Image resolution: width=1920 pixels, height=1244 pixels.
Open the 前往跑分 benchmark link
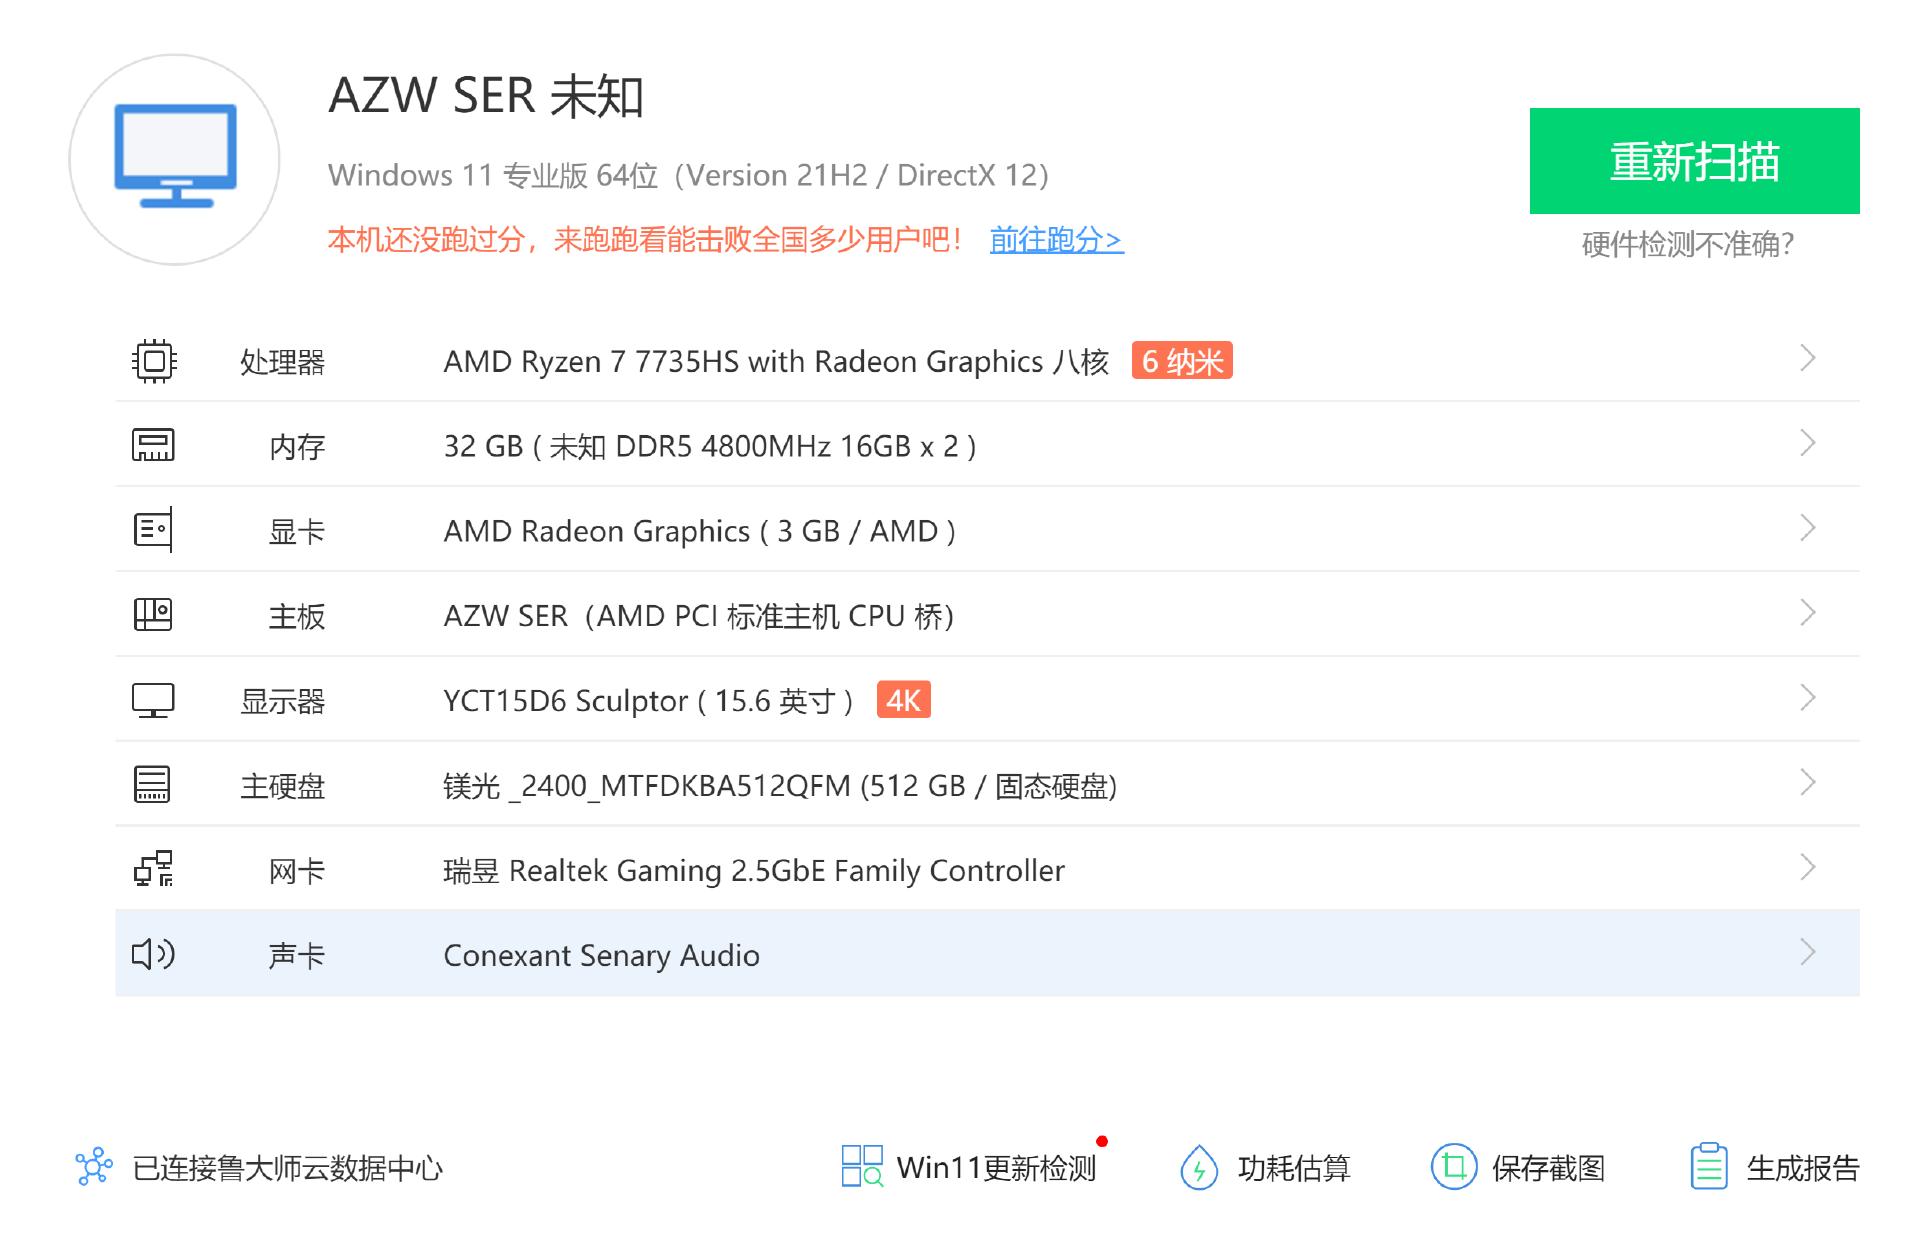coord(1055,241)
